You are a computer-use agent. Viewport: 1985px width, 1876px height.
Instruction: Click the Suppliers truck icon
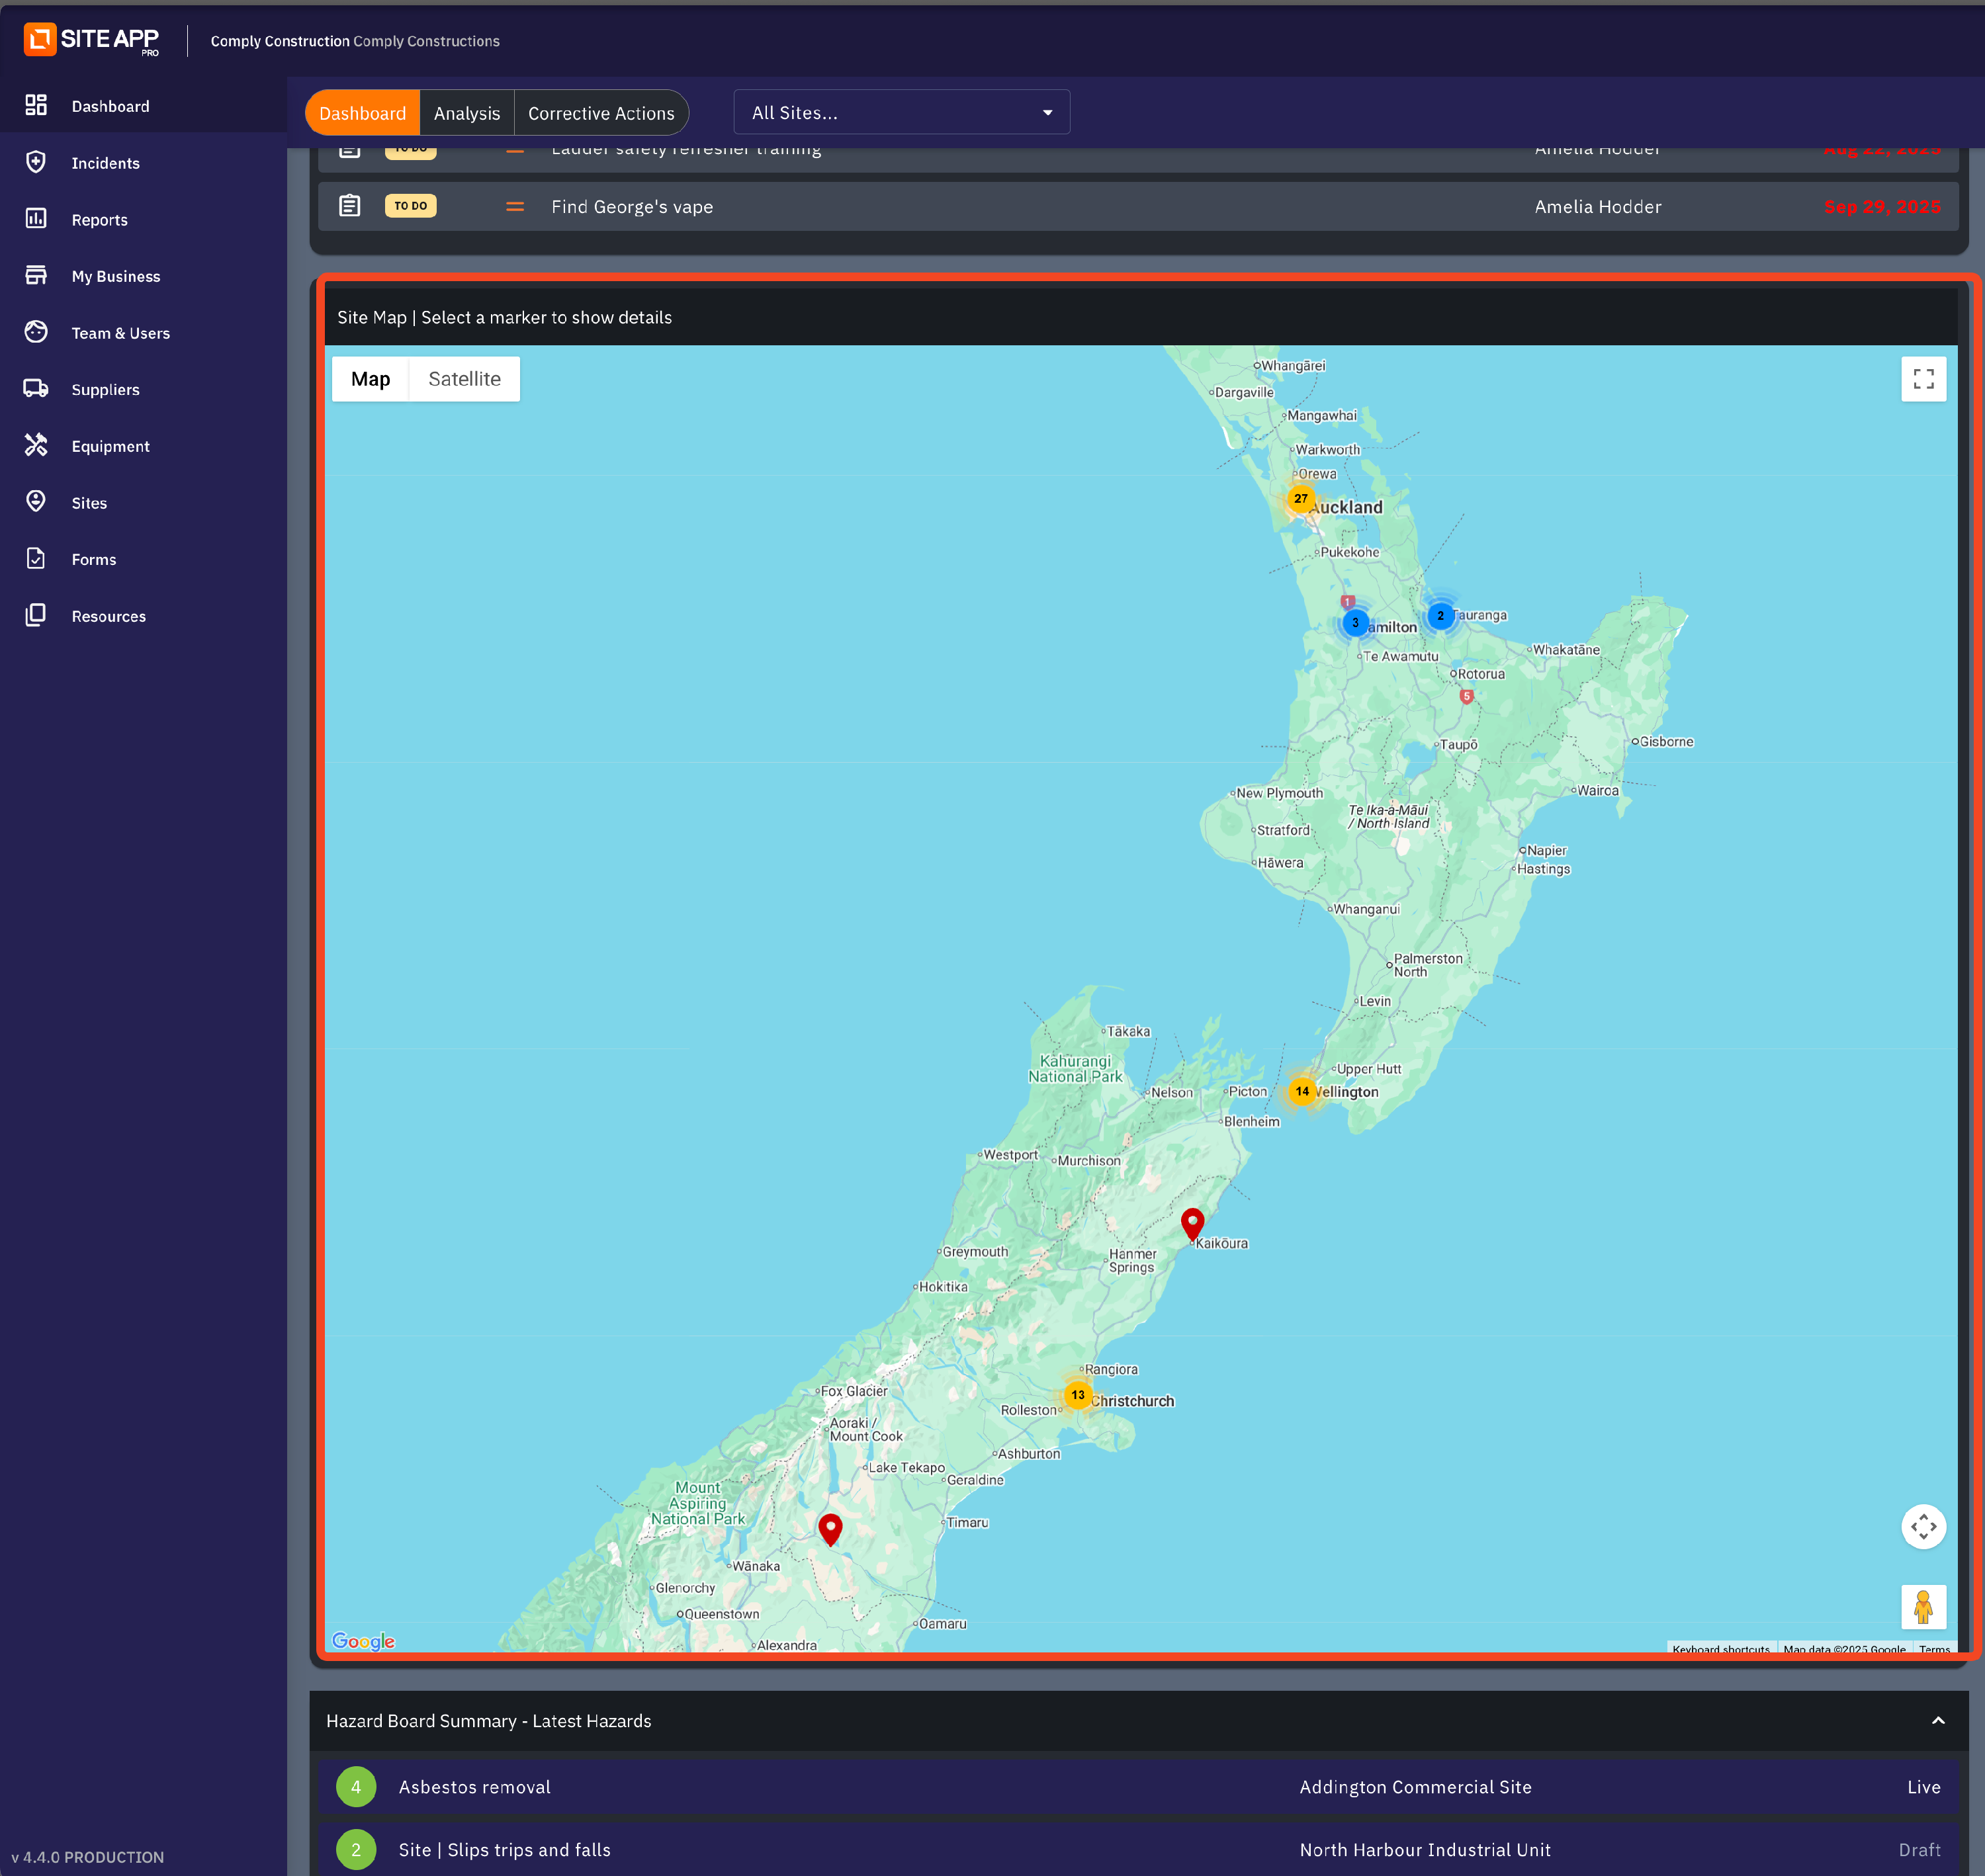36,389
